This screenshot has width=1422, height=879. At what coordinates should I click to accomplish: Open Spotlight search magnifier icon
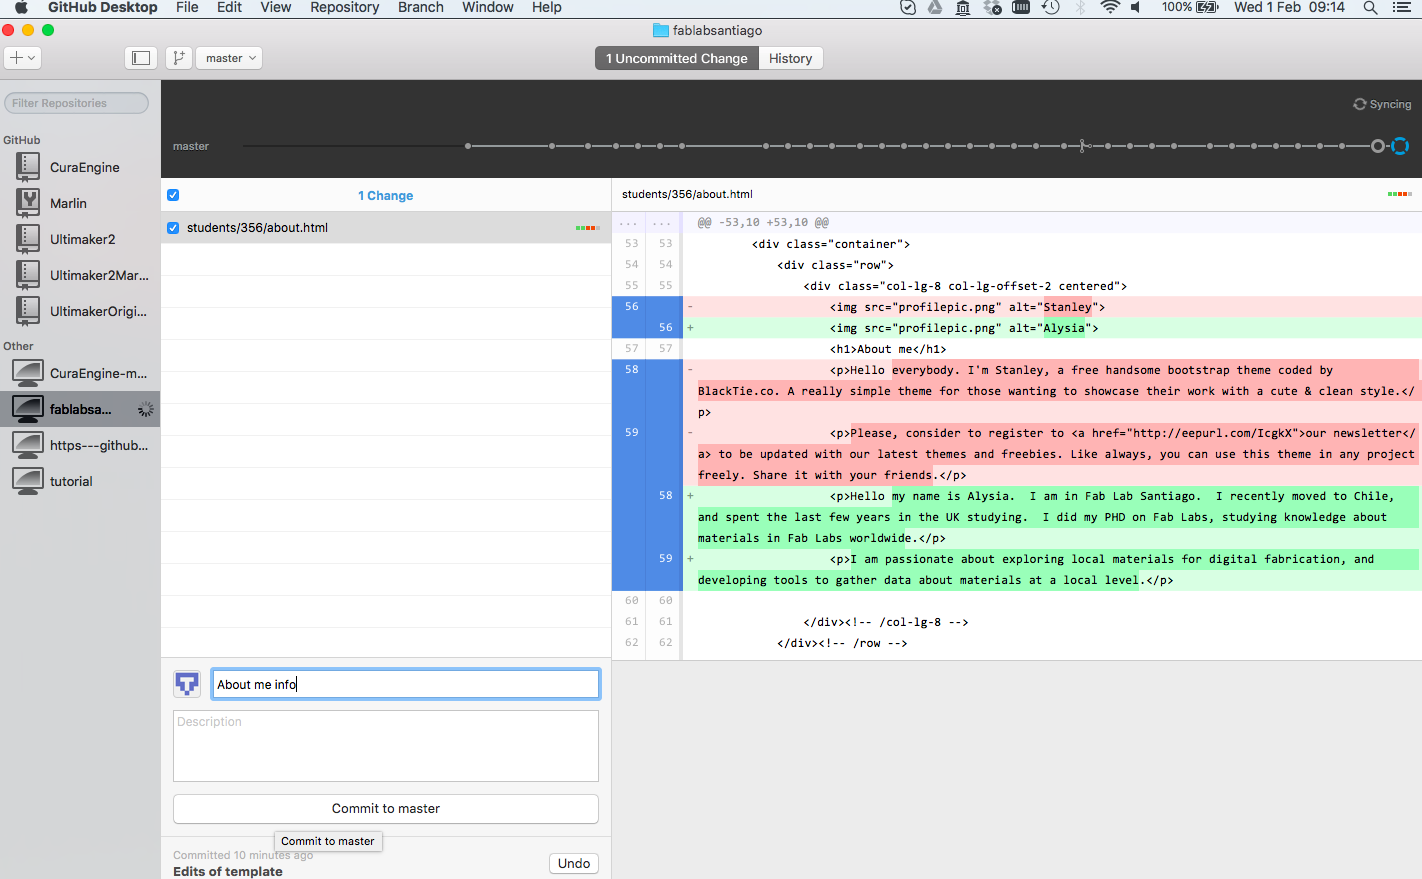point(1370,7)
